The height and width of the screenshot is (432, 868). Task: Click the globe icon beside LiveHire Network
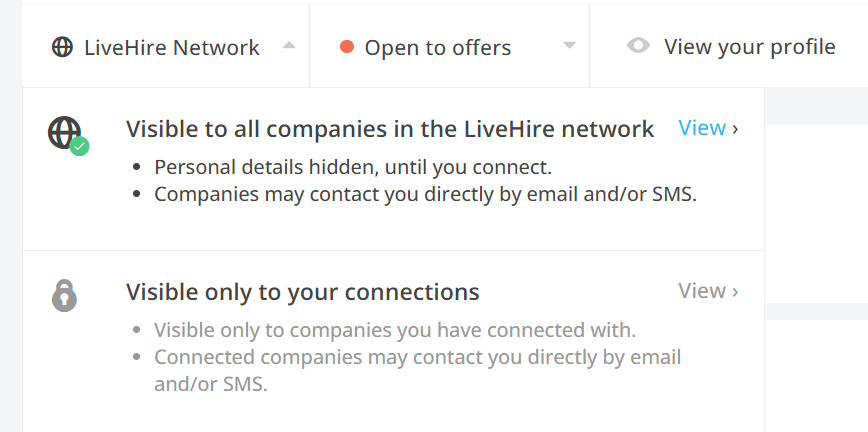point(62,47)
